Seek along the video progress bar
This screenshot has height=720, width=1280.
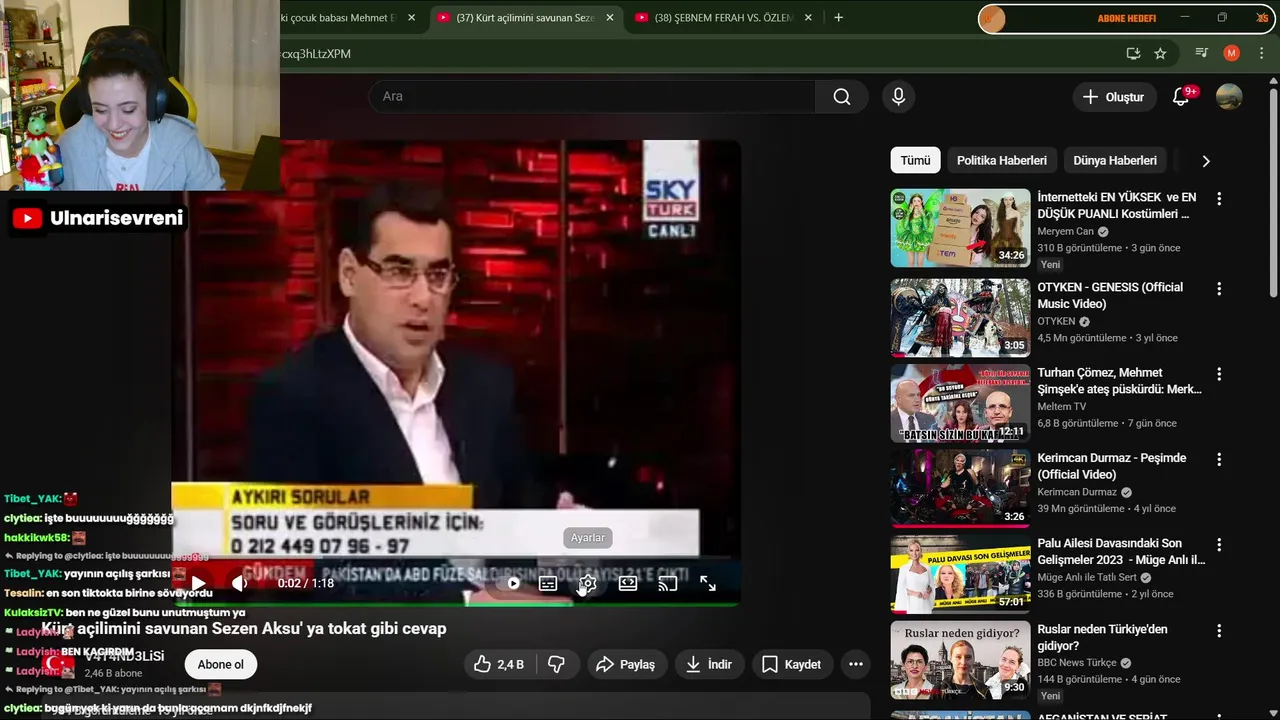456,603
